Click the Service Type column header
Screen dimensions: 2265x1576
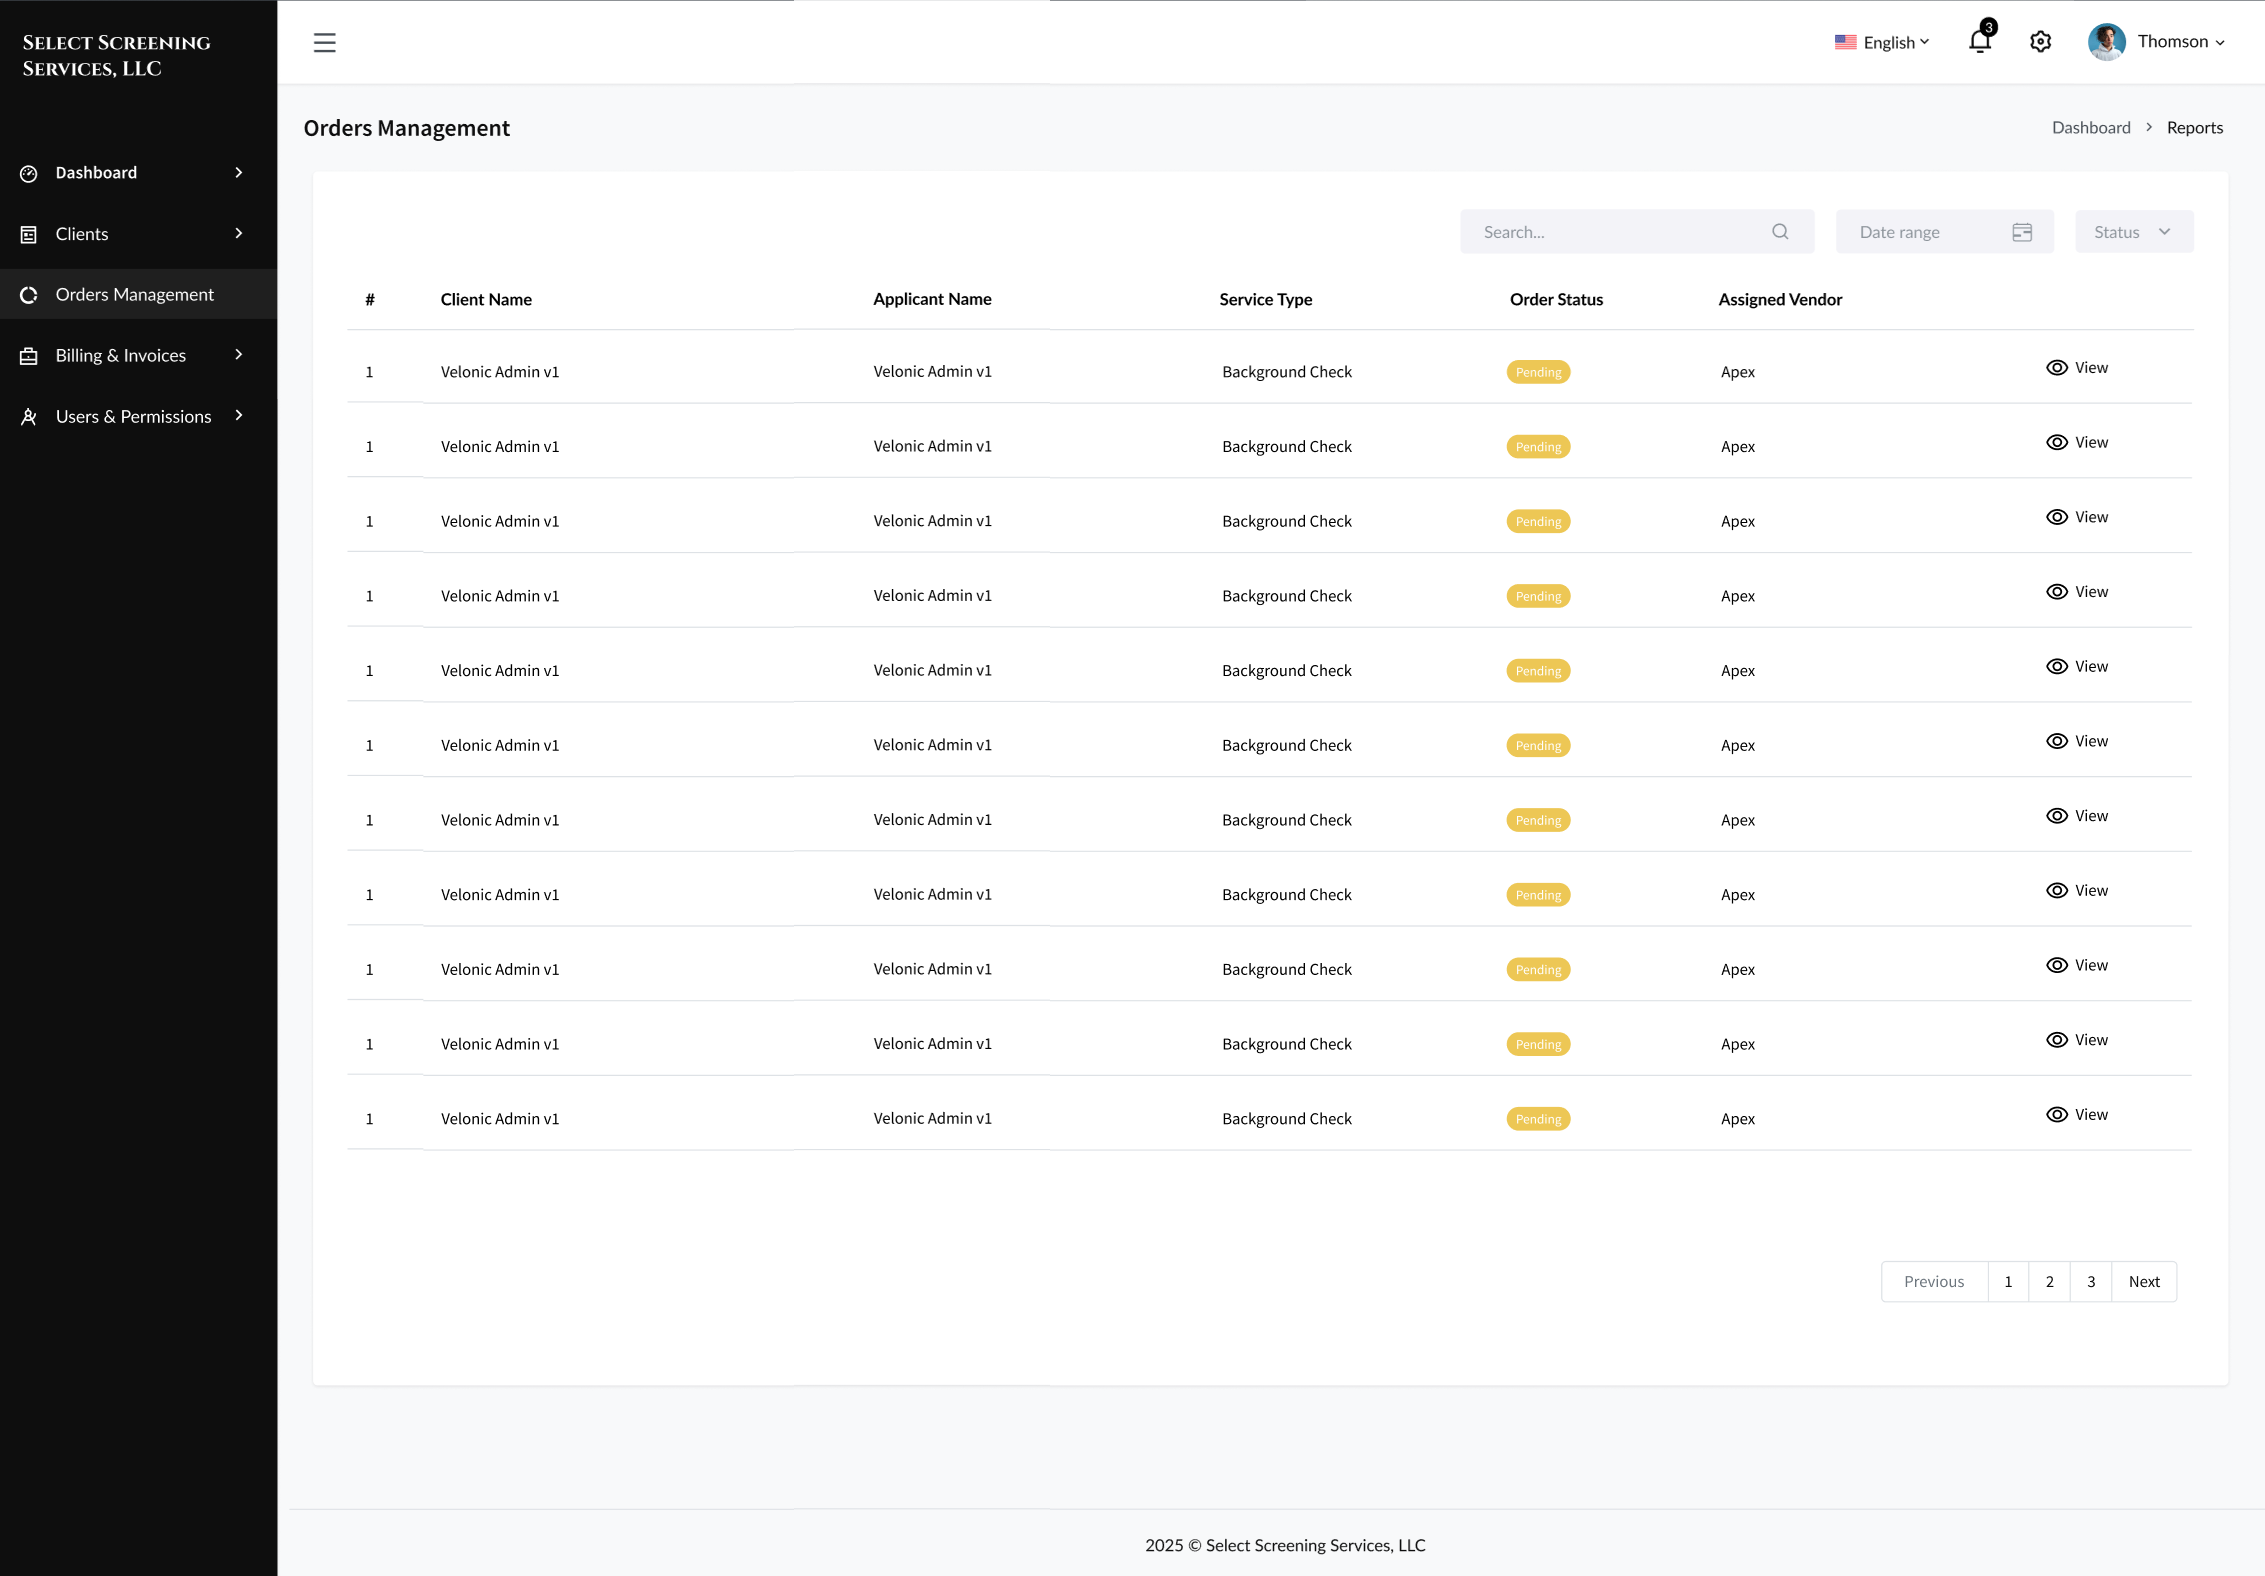pyautogui.click(x=1265, y=299)
